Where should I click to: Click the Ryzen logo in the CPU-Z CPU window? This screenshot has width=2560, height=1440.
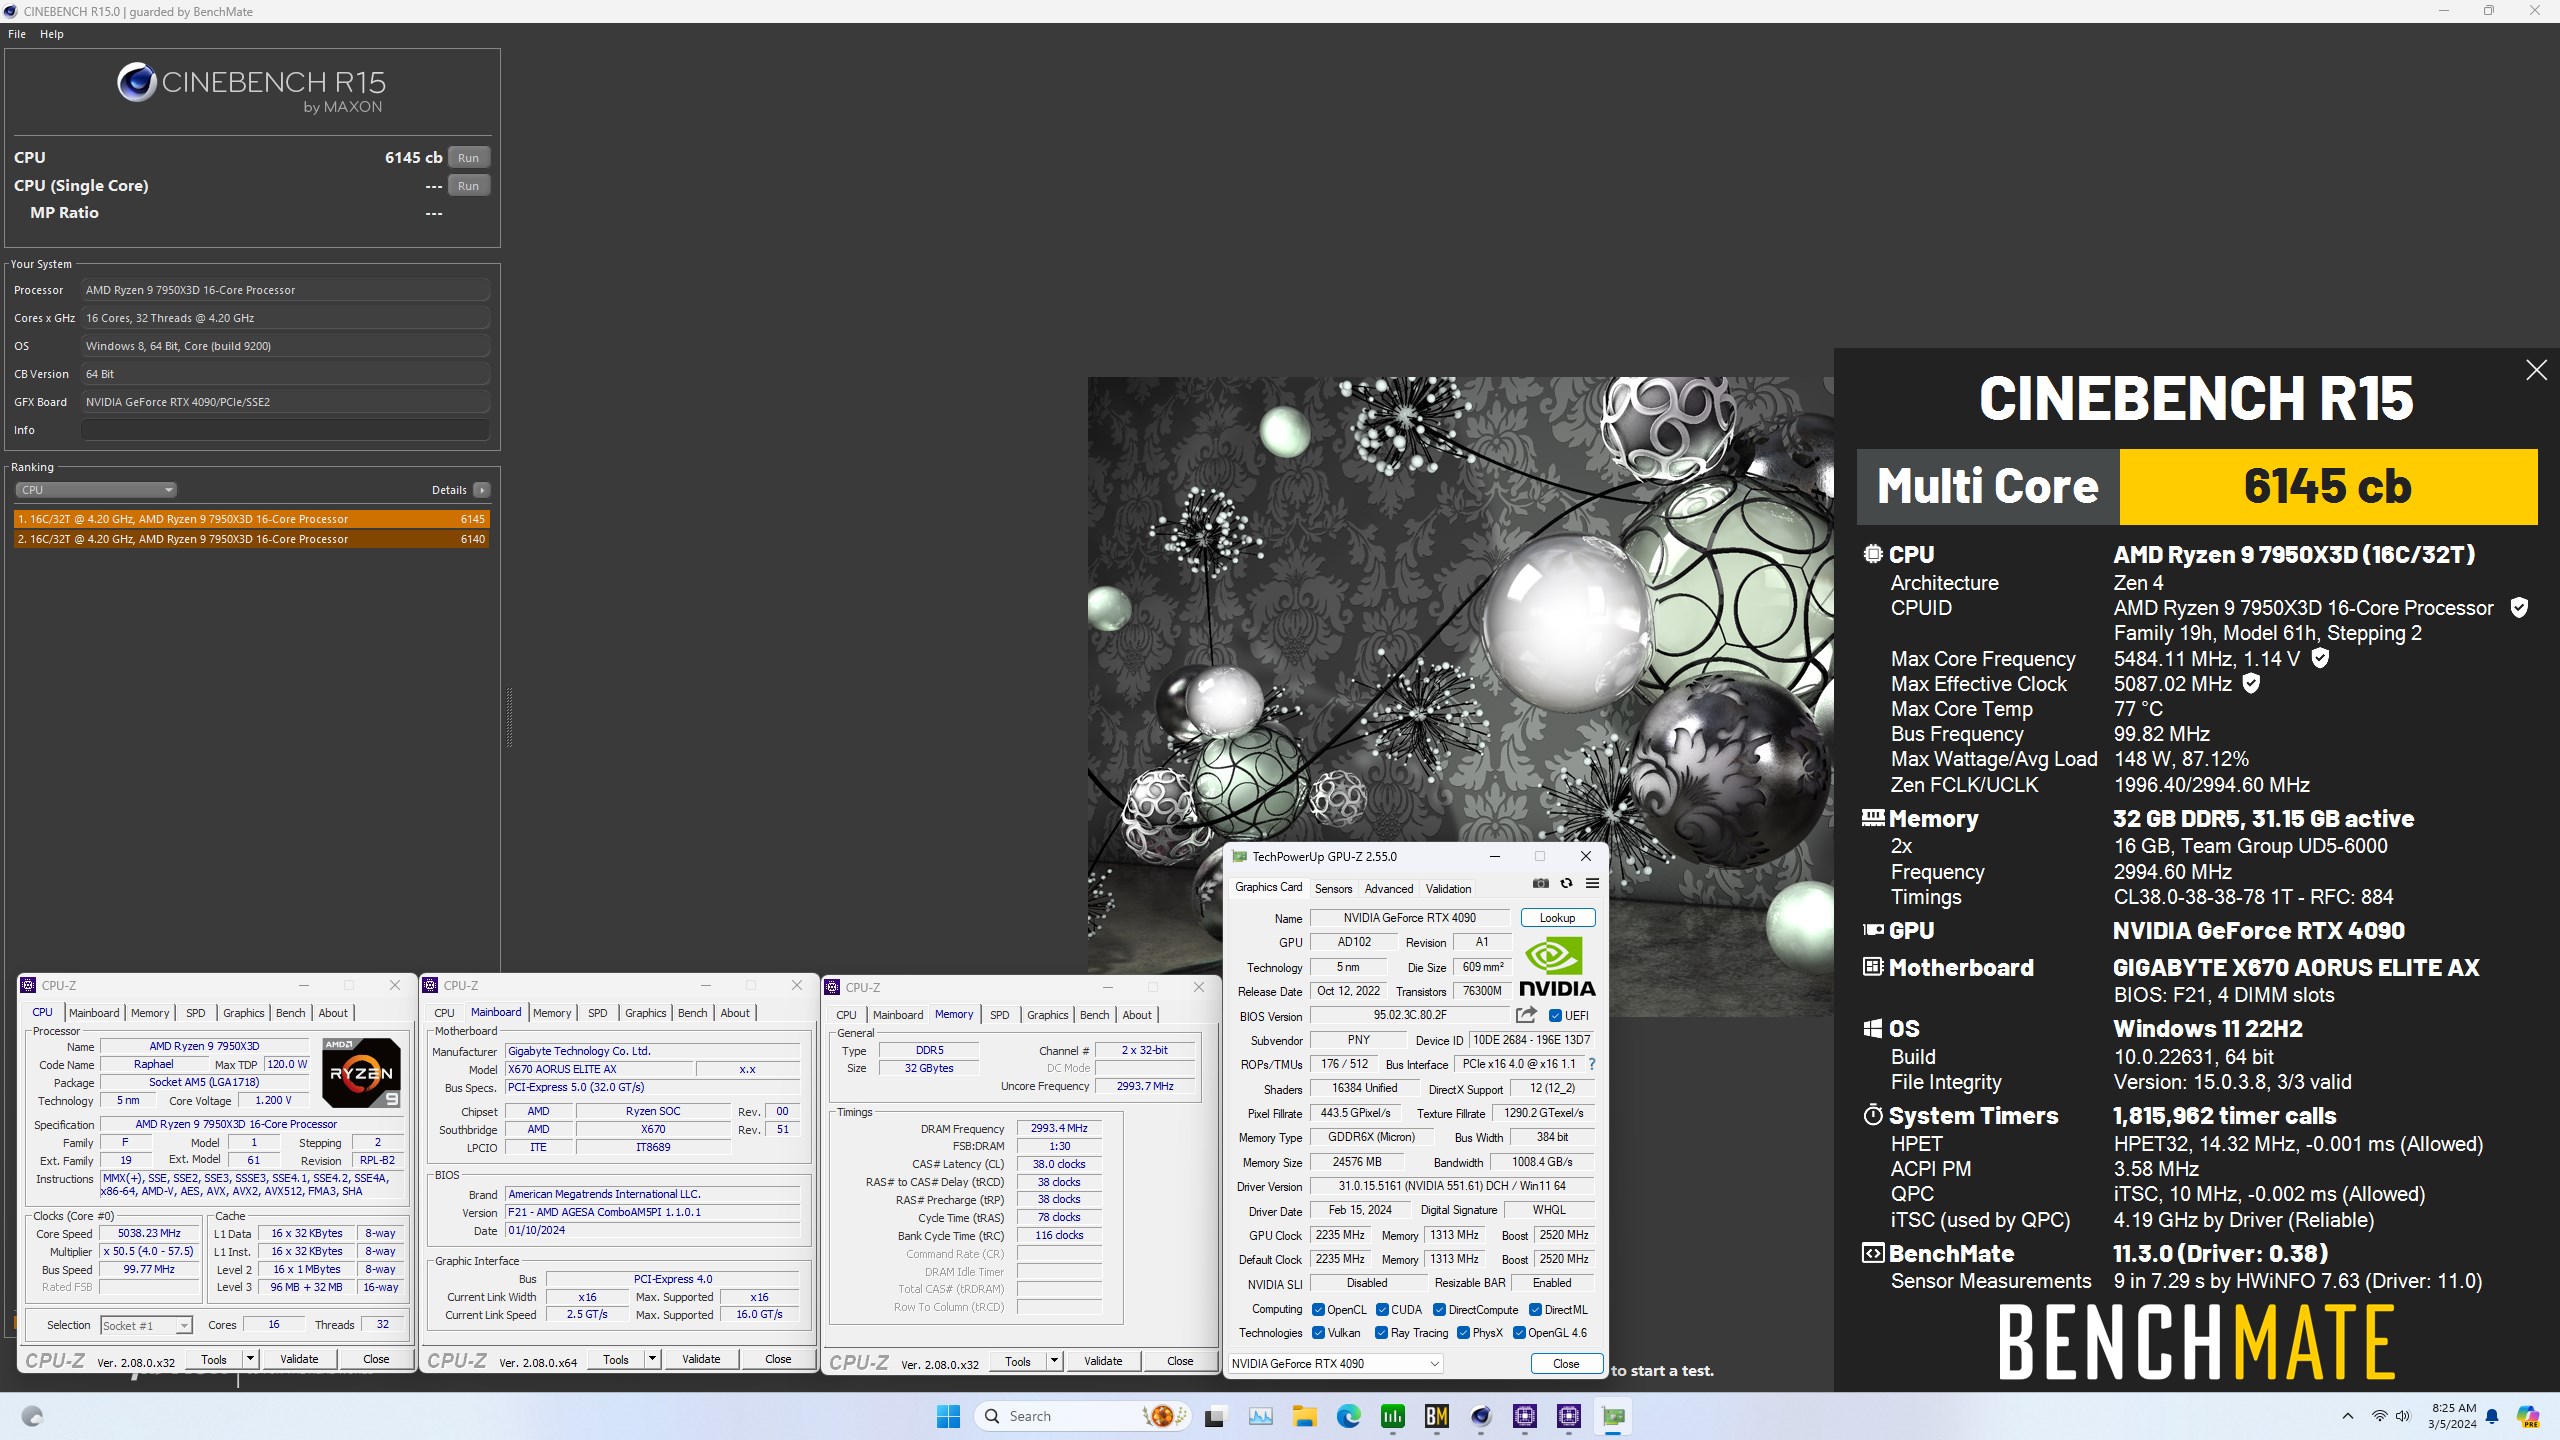361,1072
